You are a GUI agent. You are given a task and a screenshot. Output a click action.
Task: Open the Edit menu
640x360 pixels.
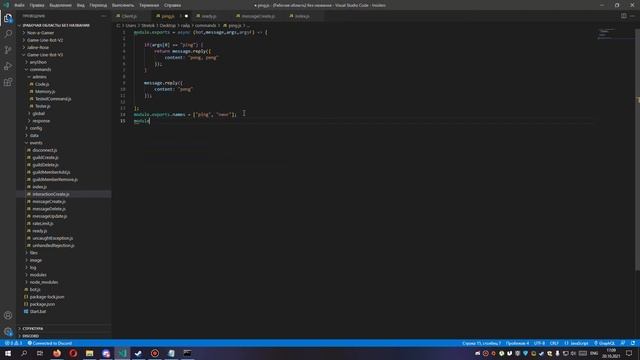[37, 5]
